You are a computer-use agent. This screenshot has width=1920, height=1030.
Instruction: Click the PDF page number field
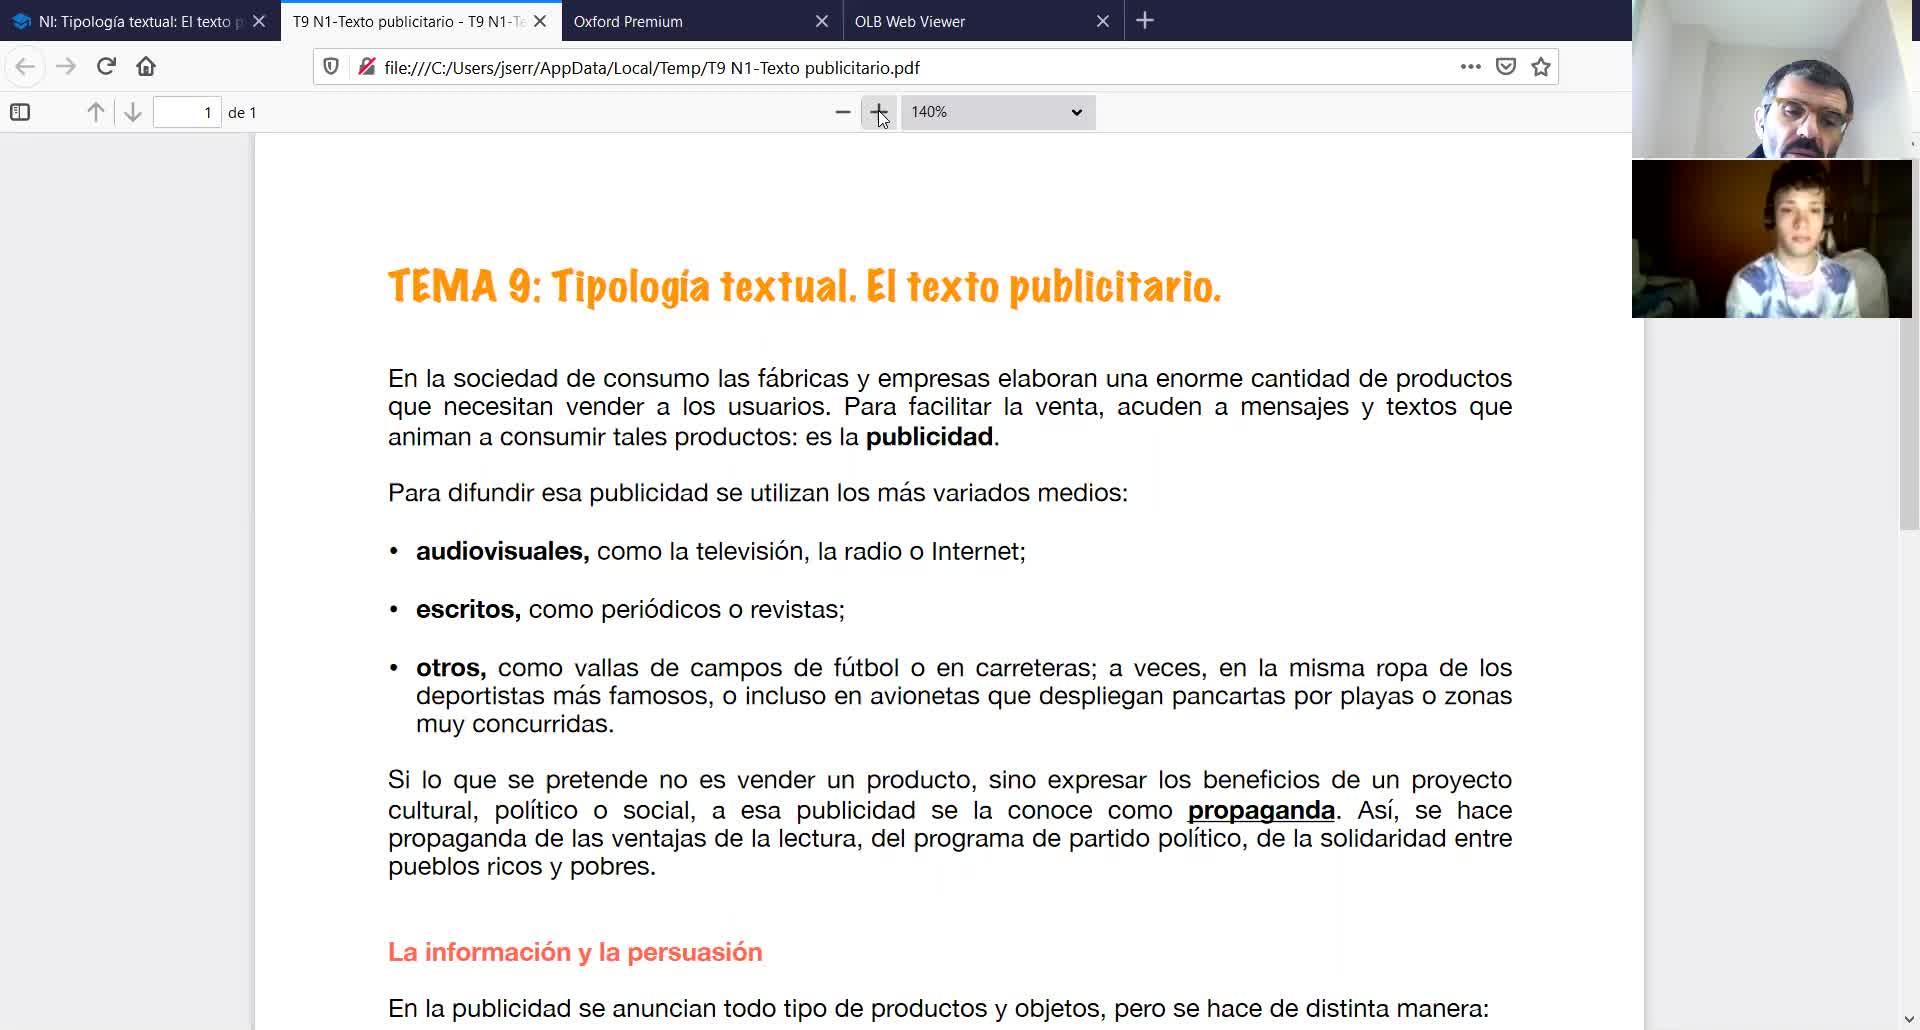click(x=187, y=112)
